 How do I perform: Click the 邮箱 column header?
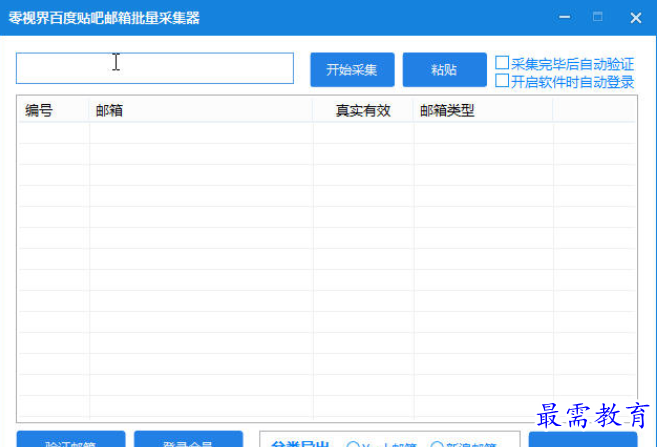coord(201,111)
